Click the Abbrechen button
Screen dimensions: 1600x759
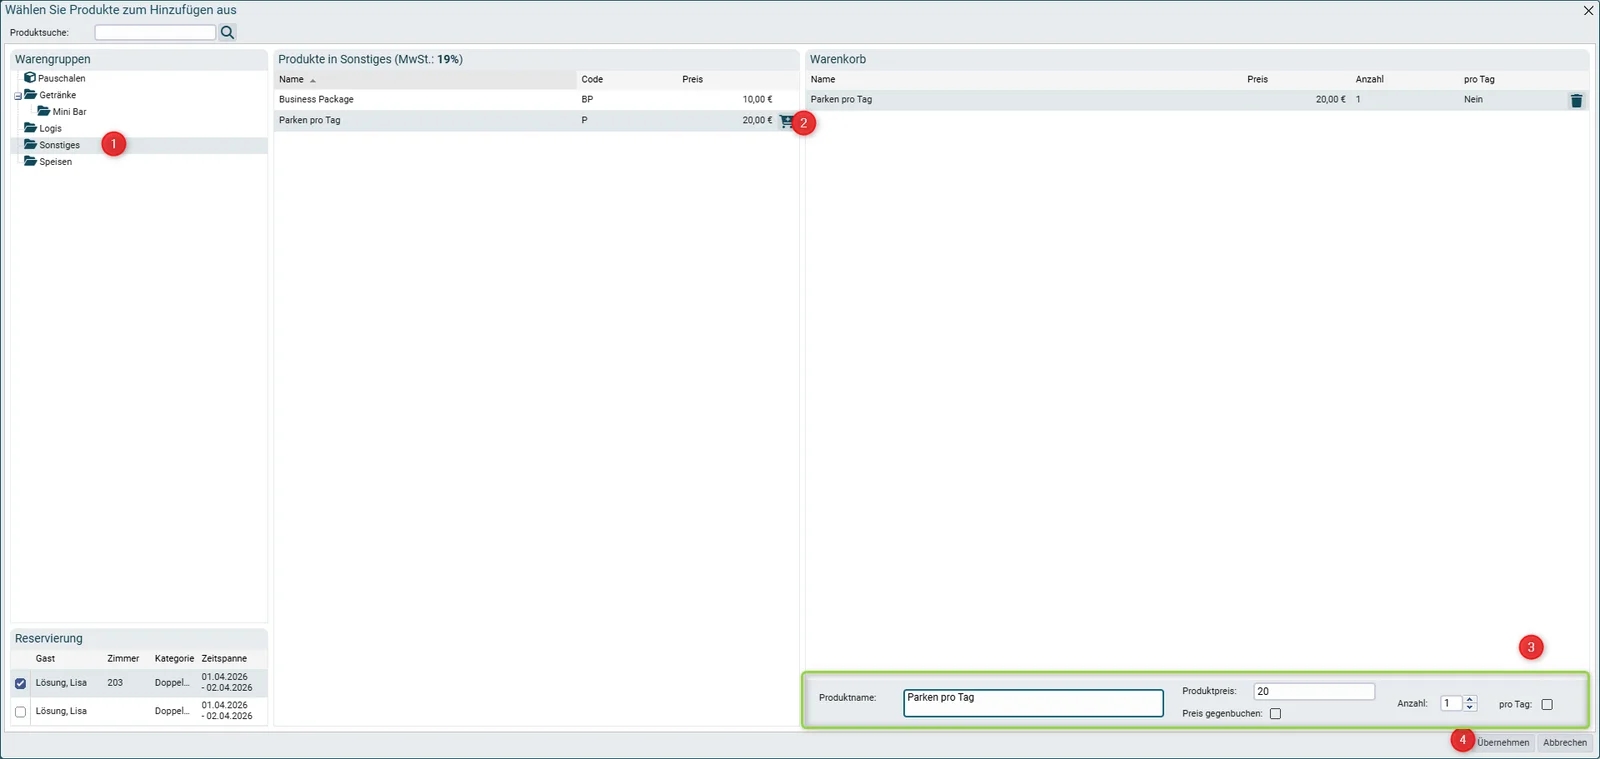[1565, 742]
